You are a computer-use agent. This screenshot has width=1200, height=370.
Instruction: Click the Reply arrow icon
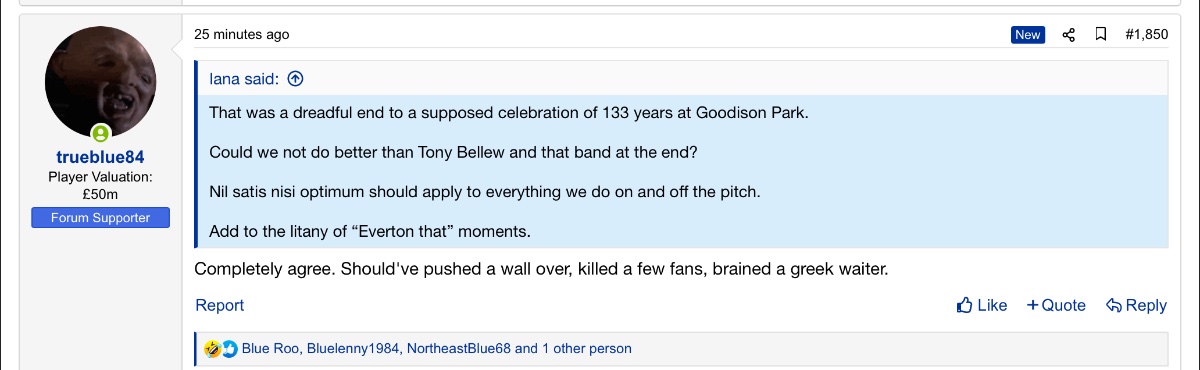(x=1113, y=305)
